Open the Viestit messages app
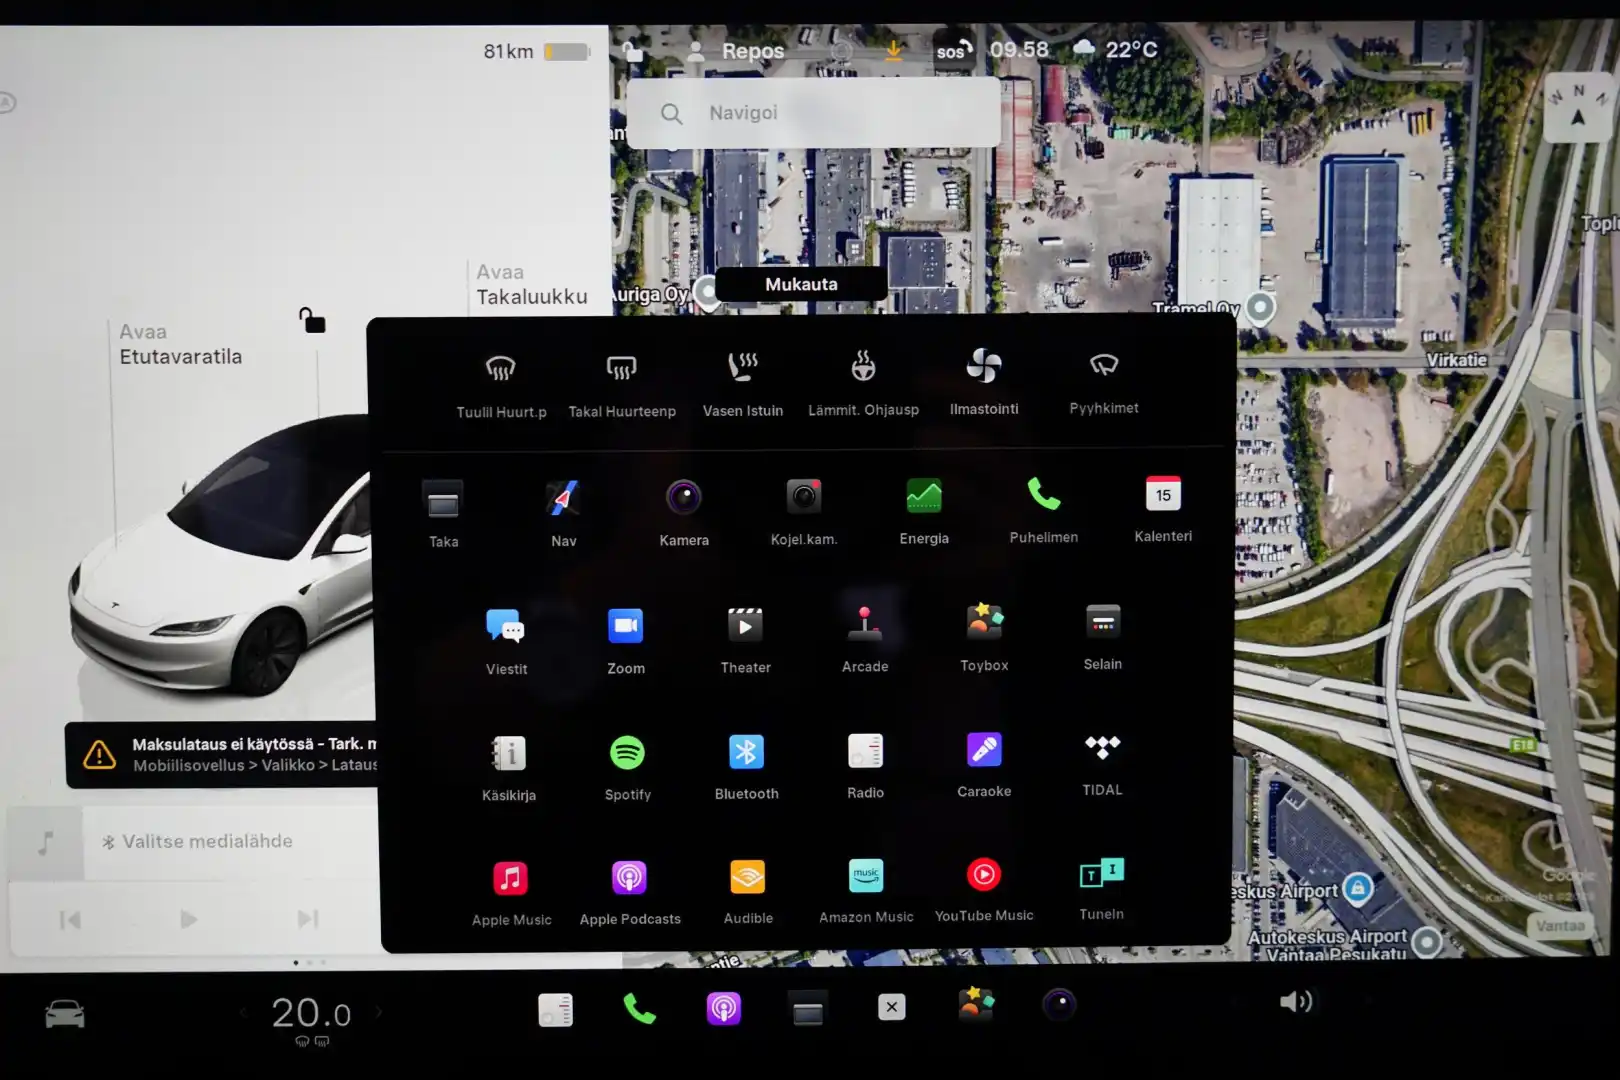This screenshot has height=1080, width=1620. click(x=506, y=641)
